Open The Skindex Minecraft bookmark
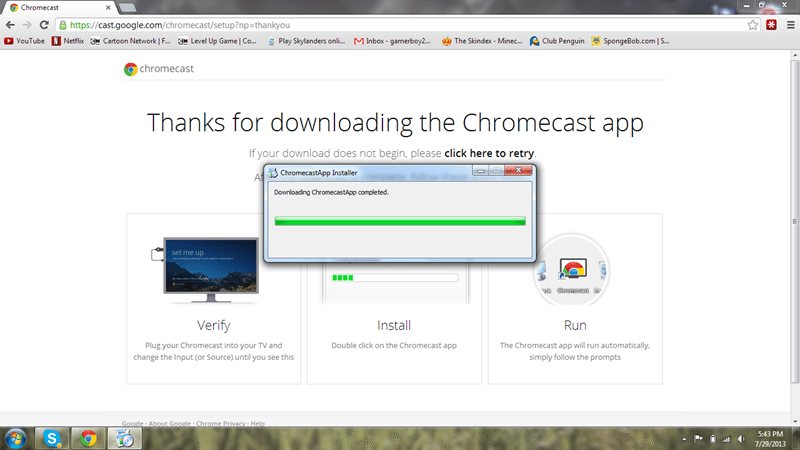The width and height of the screenshot is (800, 450). [482, 41]
